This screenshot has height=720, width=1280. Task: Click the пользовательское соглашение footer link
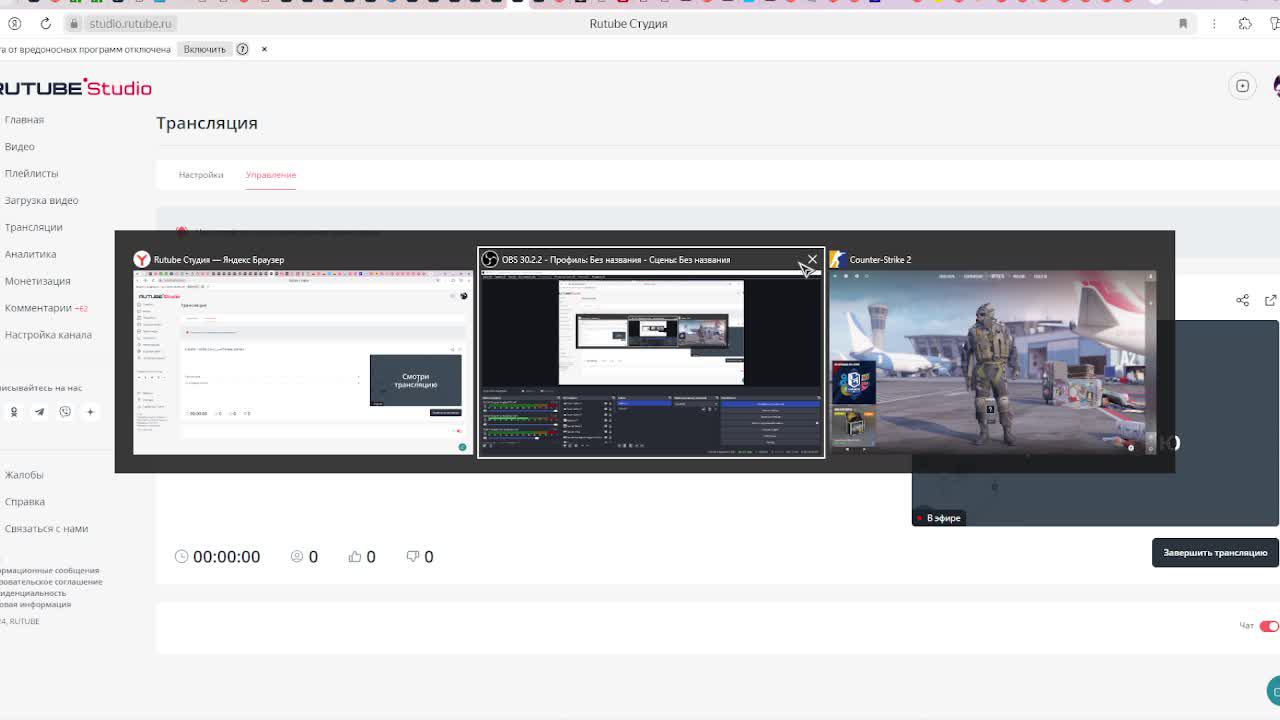[51, 582]
